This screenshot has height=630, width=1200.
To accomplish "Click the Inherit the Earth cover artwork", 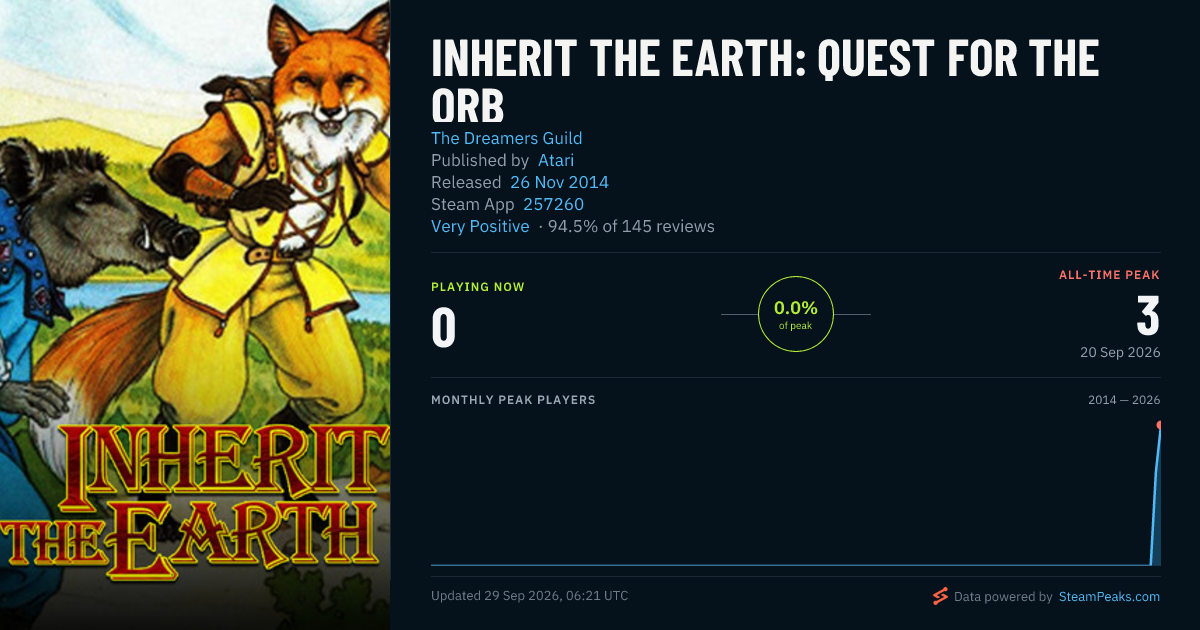I will 195,315.
